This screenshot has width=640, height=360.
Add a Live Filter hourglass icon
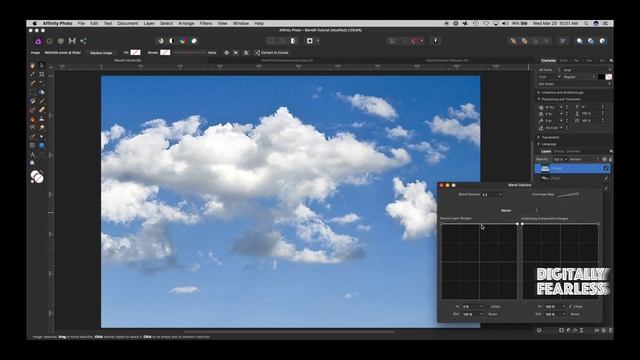click(581, 330)
